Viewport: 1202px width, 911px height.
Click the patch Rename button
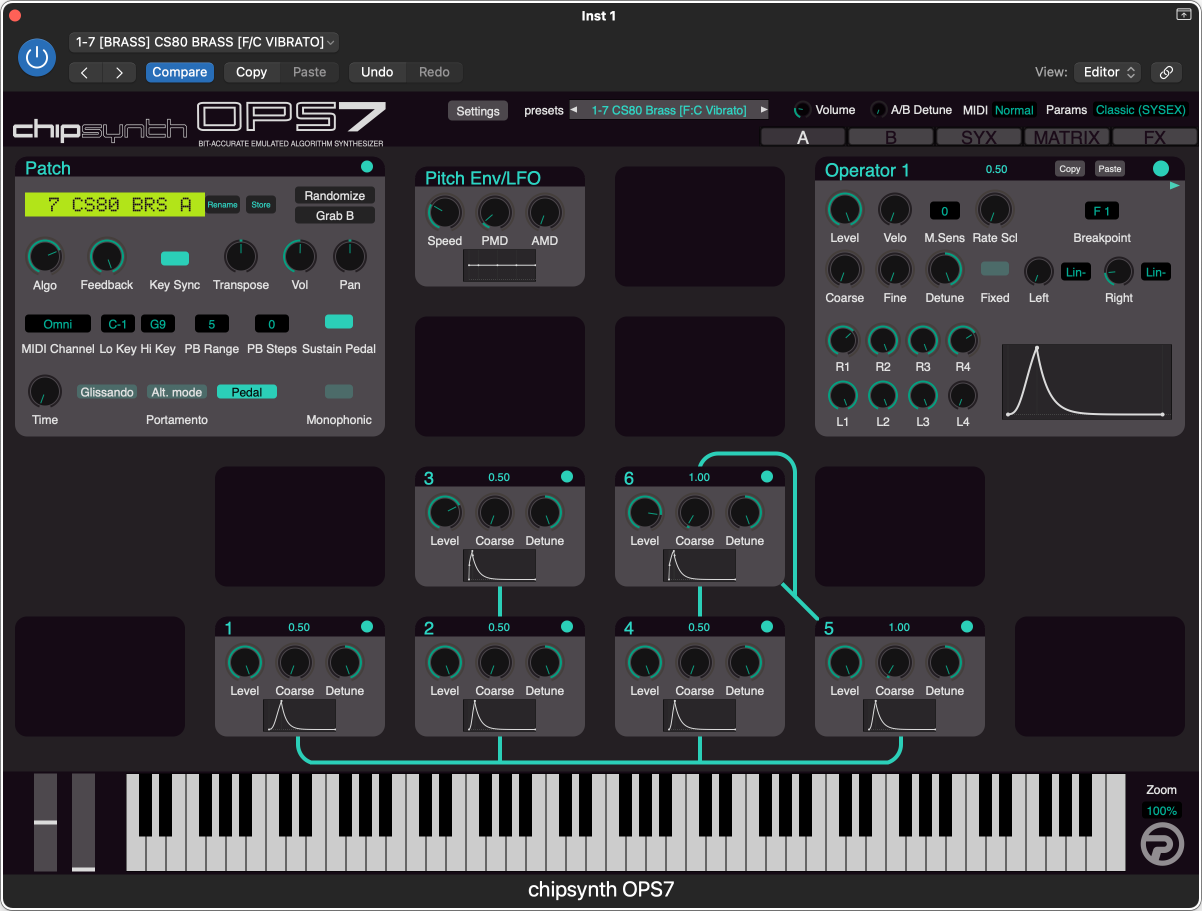(222, 205)
